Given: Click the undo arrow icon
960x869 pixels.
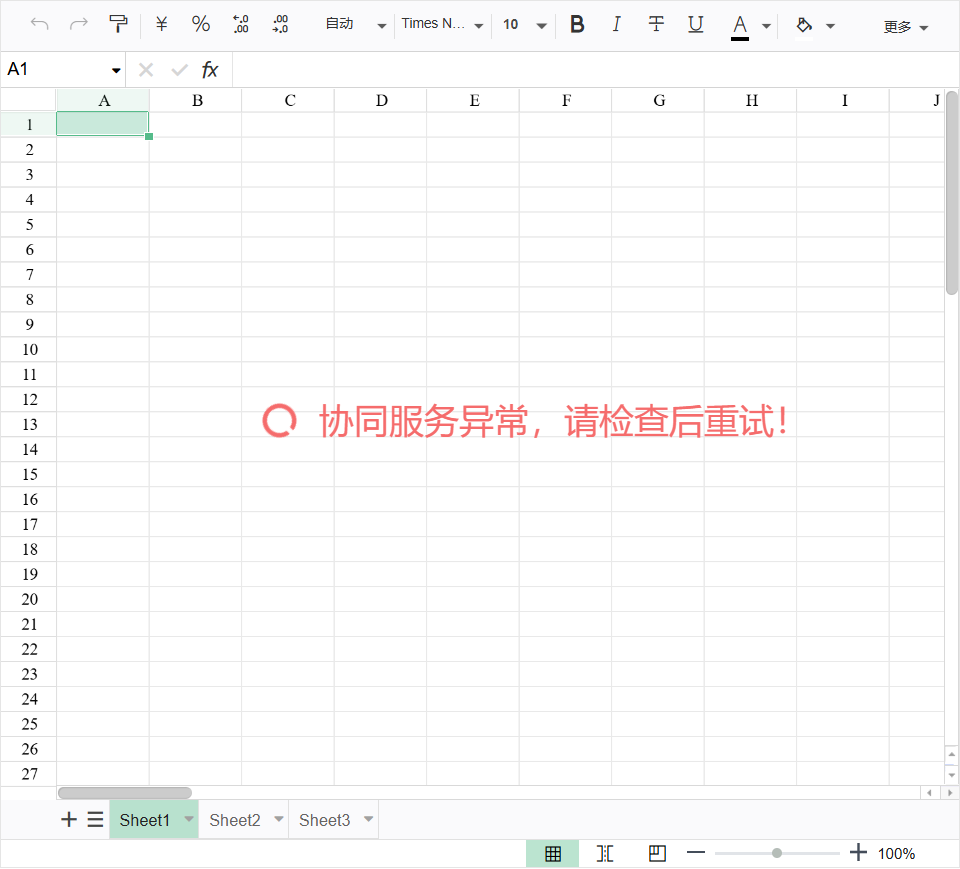Looking at the screenshot, I should pos(39,24).
